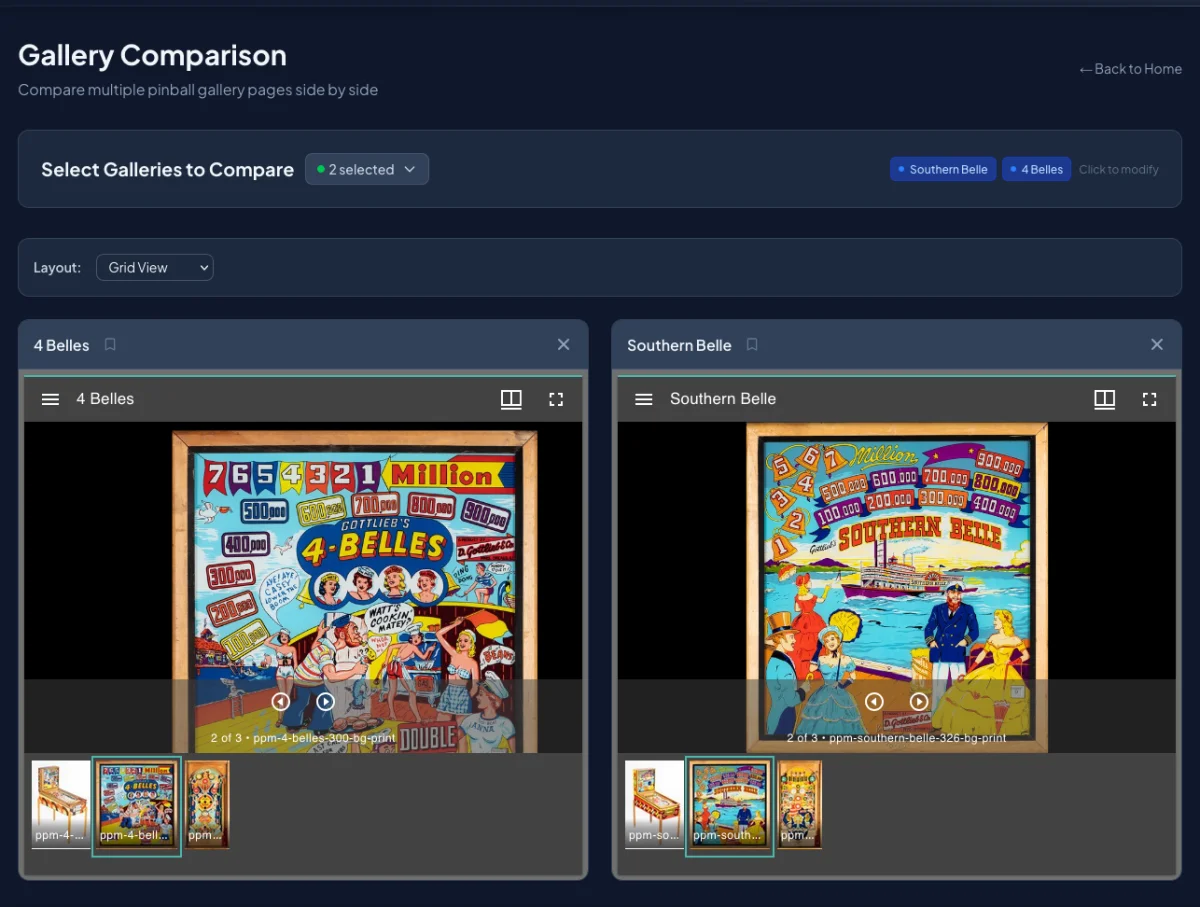Screen dimensions: 1200x907
Task: Select split view in the 4 Belles viewer
Action: tap(511, 398)
